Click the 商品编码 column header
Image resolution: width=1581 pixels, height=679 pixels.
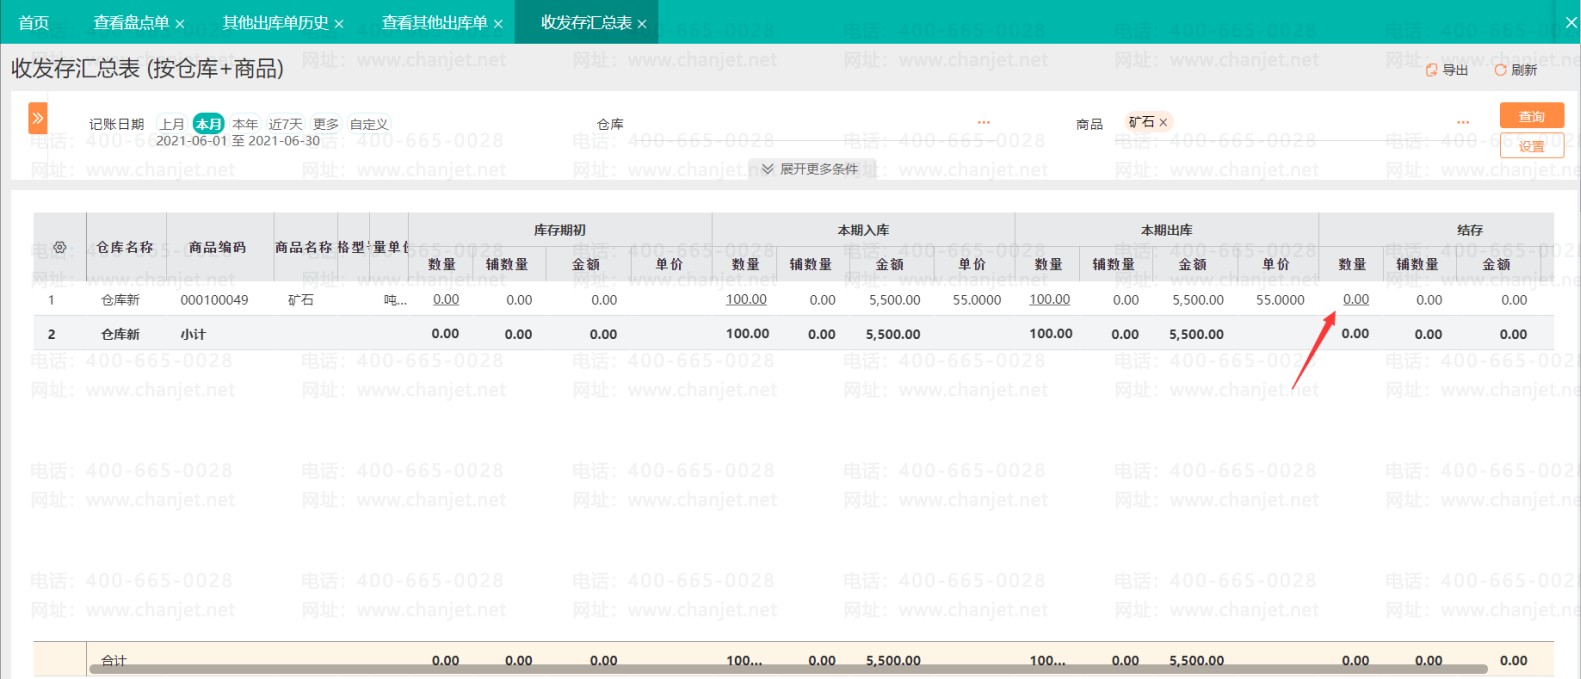point(217,247)
